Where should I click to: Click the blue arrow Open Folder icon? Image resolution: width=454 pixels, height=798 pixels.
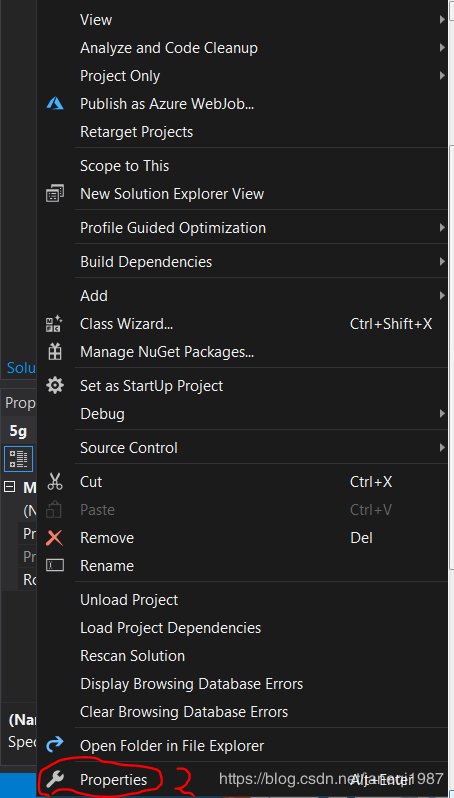[x=54, y=746]
